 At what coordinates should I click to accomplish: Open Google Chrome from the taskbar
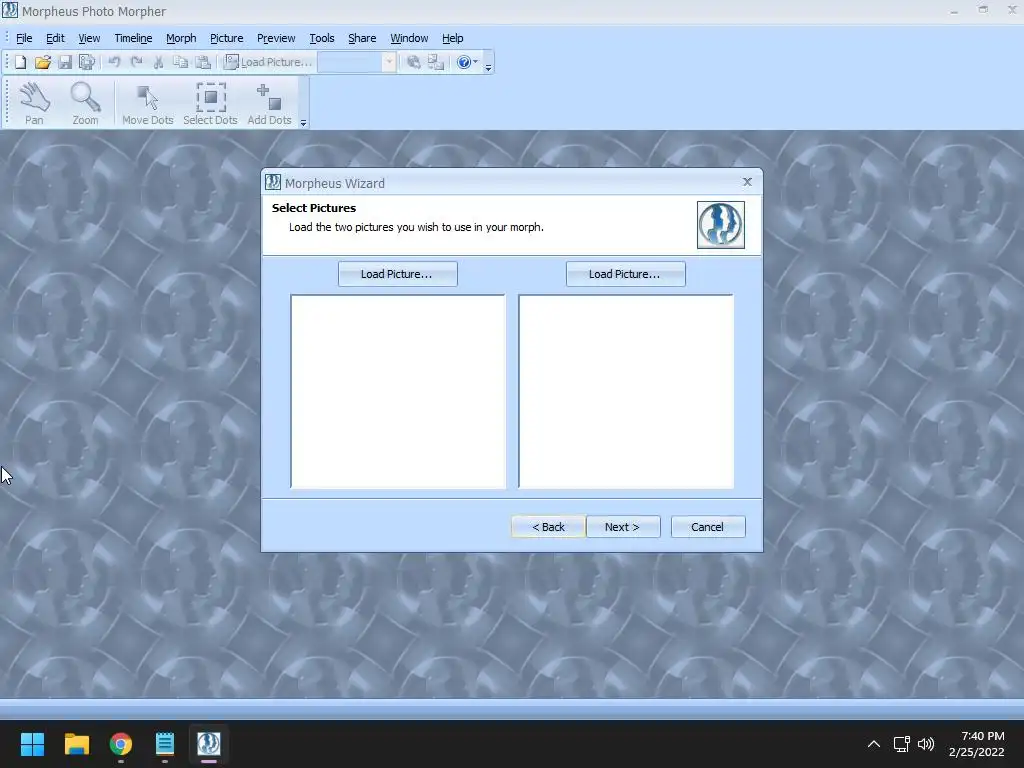121,744
